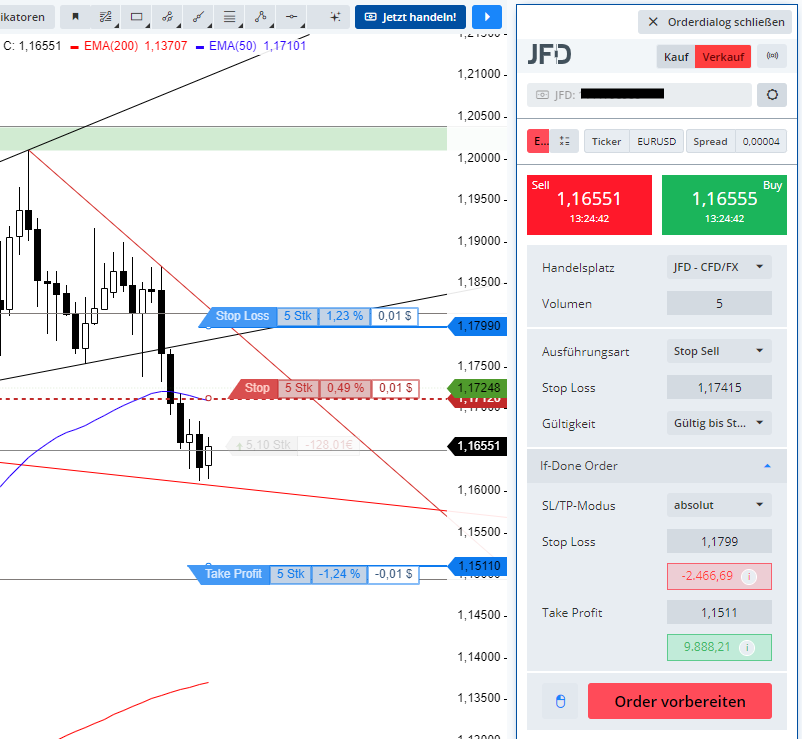This screenshot has width=802, height=739.
Task: Click the black 1,16551 current price tag
Action: (478, 446)
